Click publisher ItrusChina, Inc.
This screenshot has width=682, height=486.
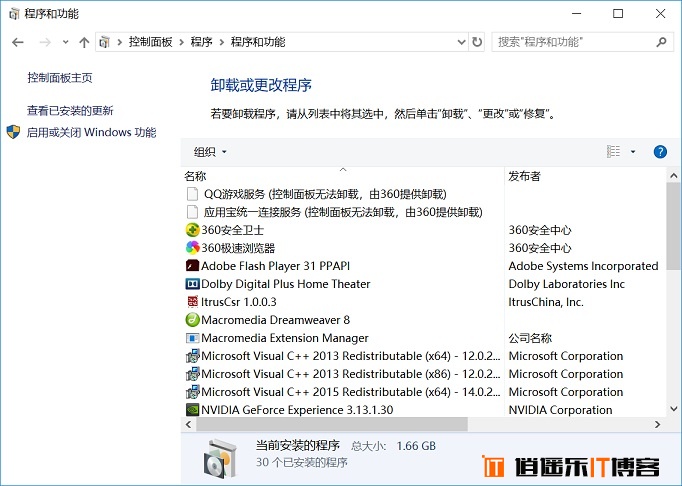coord(546,302)
